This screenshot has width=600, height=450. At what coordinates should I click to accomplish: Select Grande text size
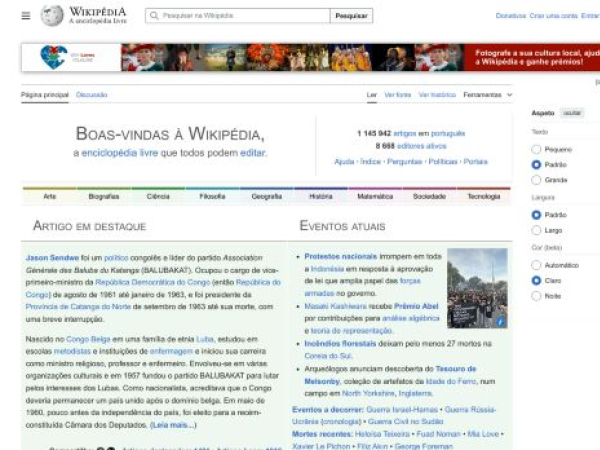(536, 180)
